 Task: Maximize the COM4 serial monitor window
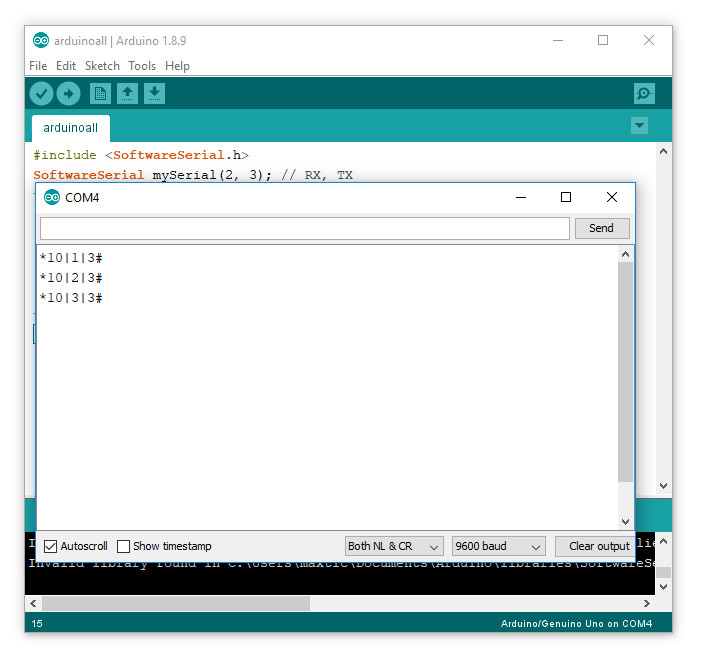pyautogui.click(x=566, y=197)
